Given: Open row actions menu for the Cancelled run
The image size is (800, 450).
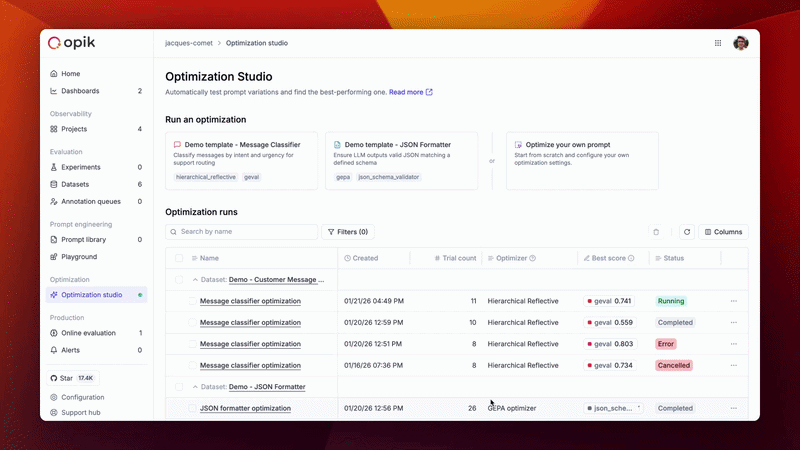Looking at the screenshot, I should click(x=734, y=365).
